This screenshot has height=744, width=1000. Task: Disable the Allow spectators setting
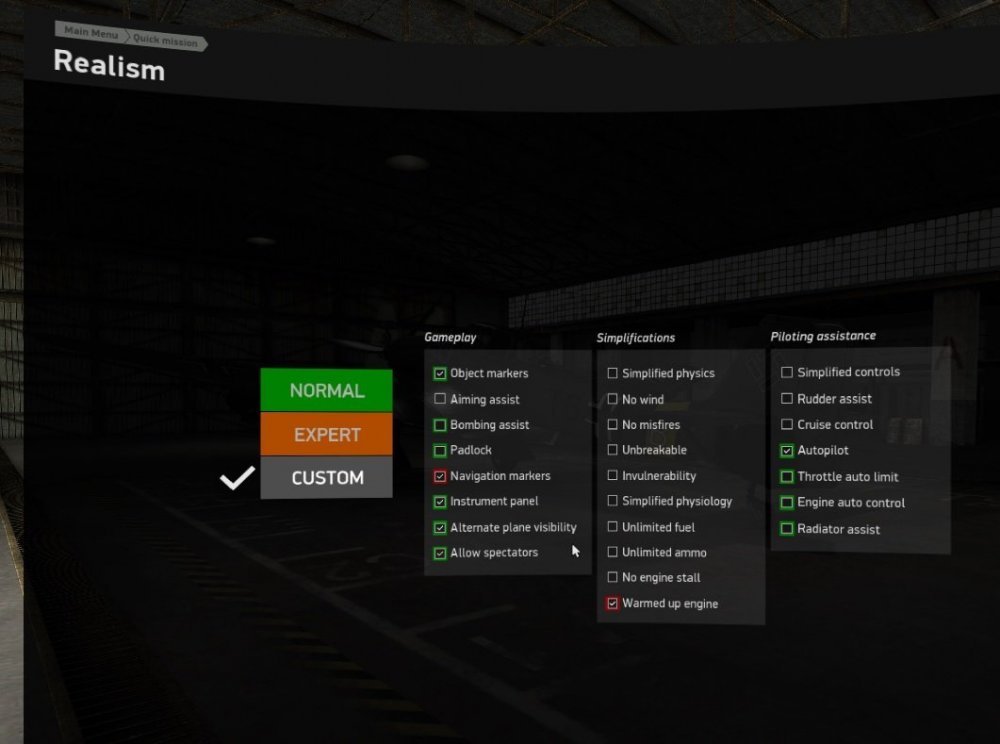point(438,552)
